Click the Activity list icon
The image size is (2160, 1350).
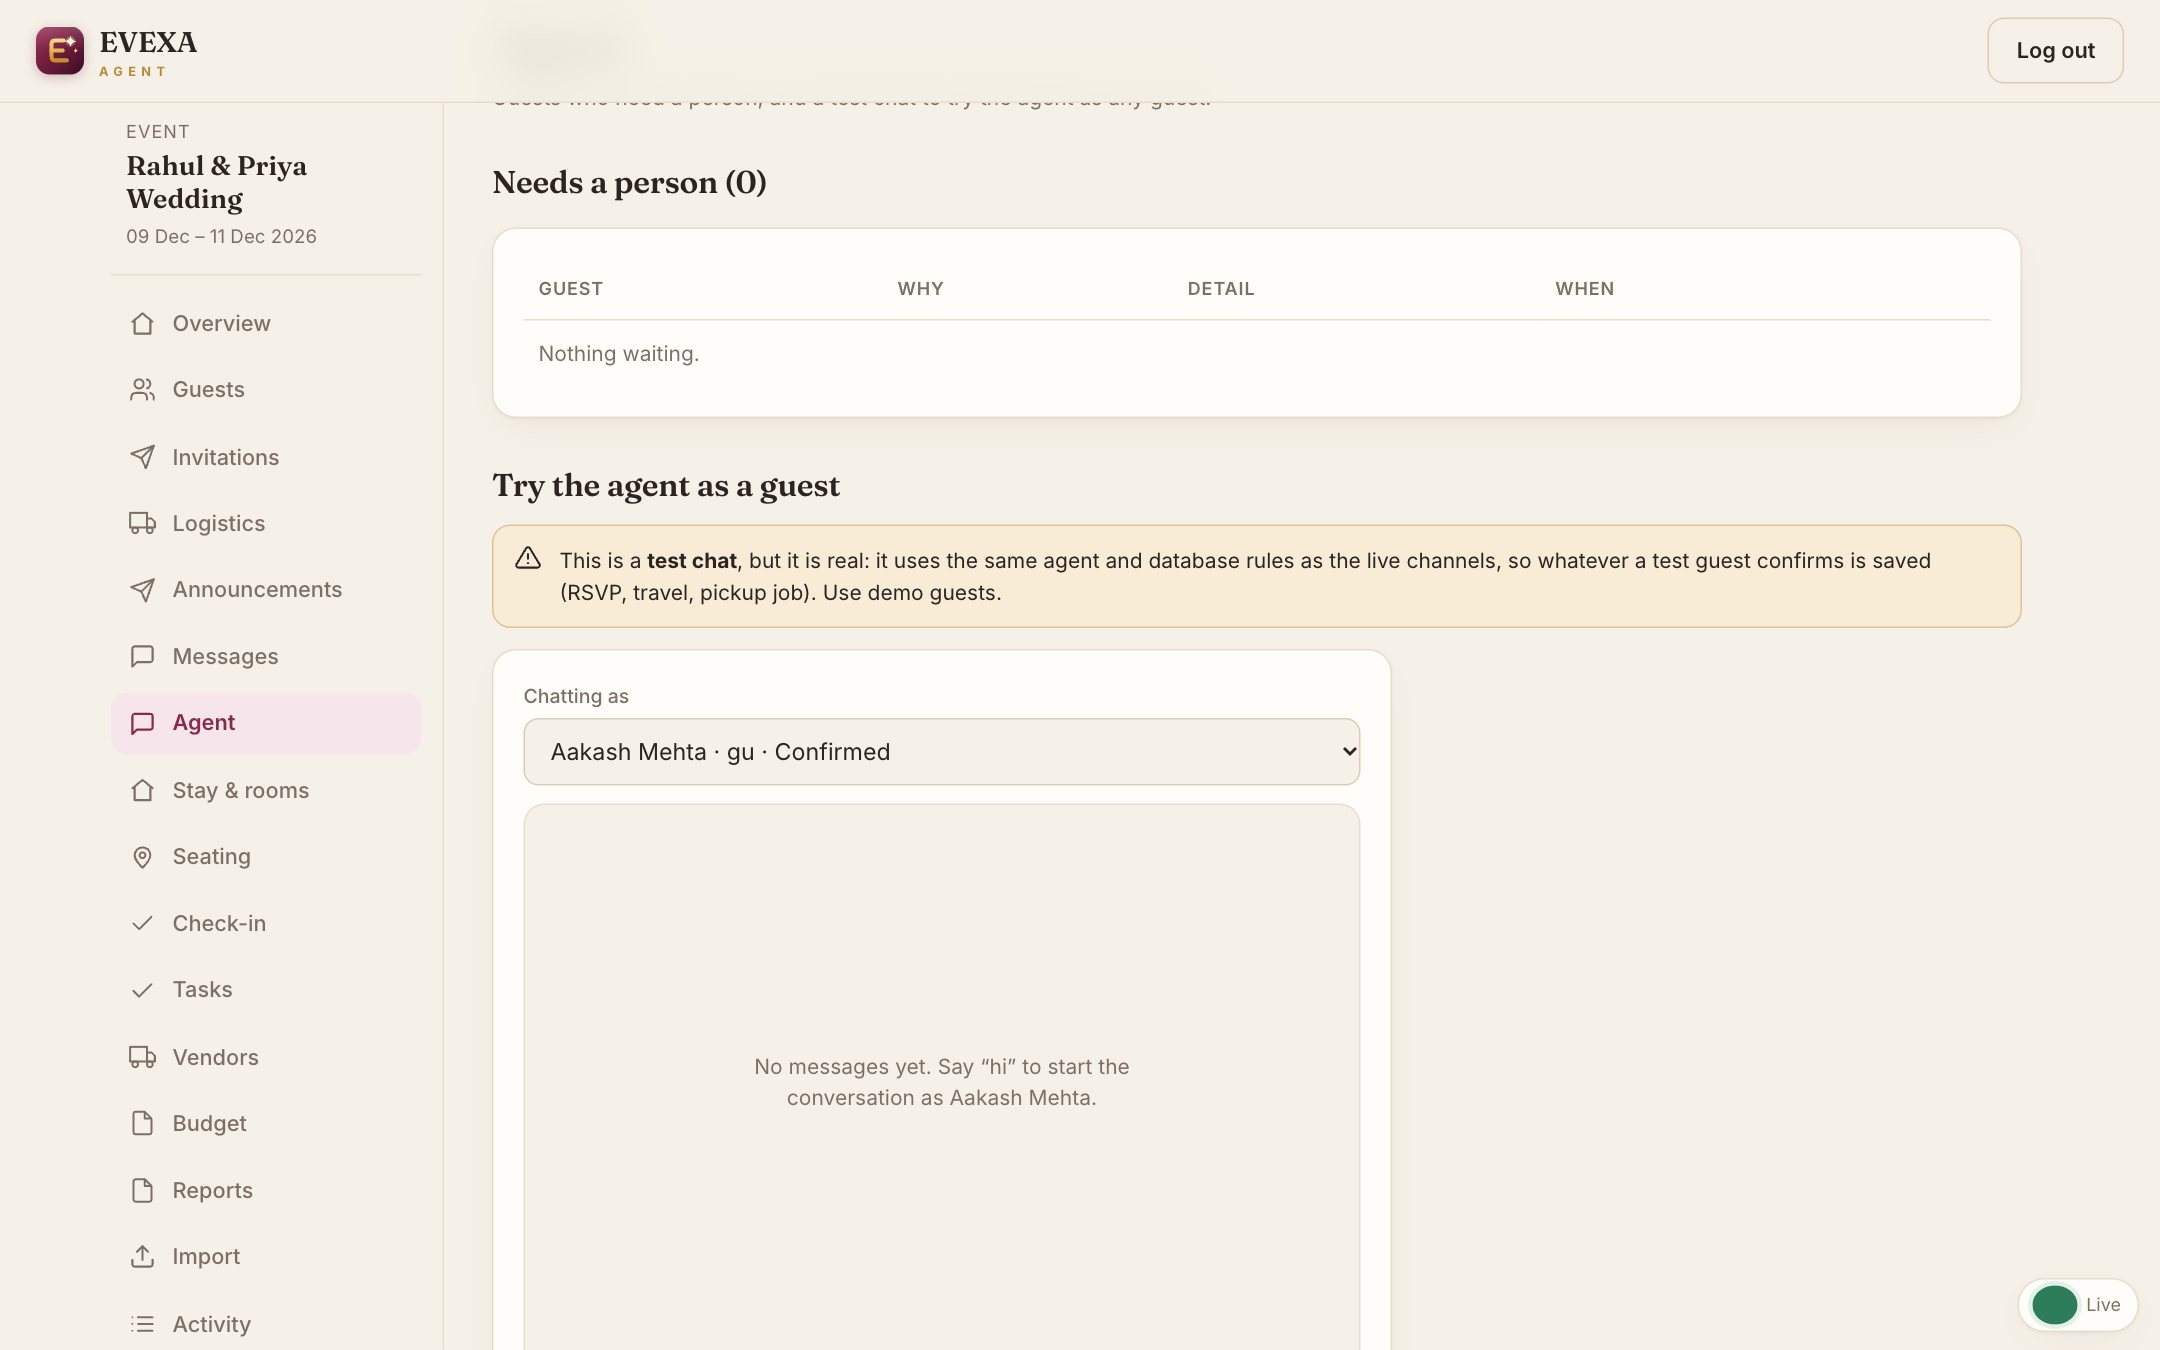pyautogui.click(x=142, y=1324)
